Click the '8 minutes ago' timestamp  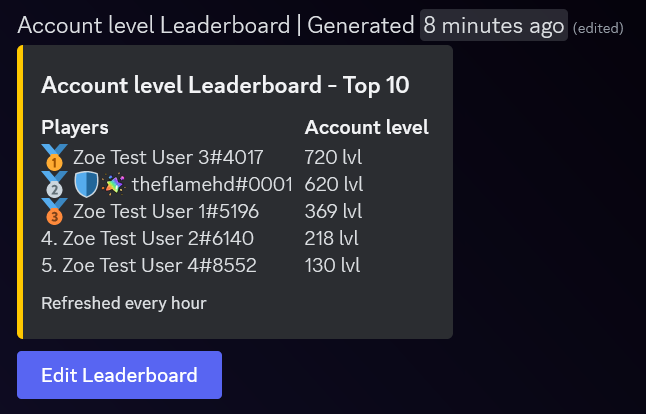click(x=494, y=26)
